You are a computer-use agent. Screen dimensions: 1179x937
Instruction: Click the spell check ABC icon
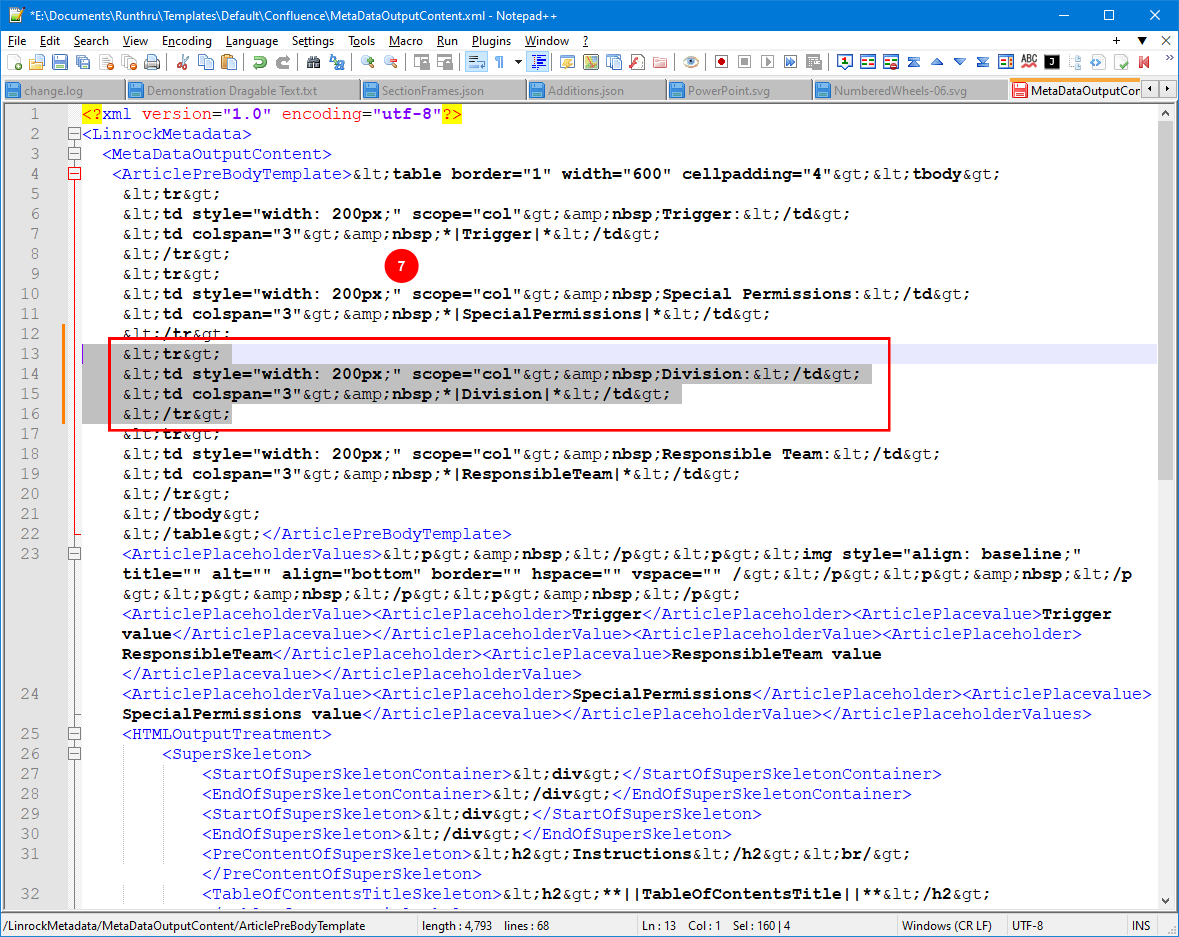(x=1029, y=62)
